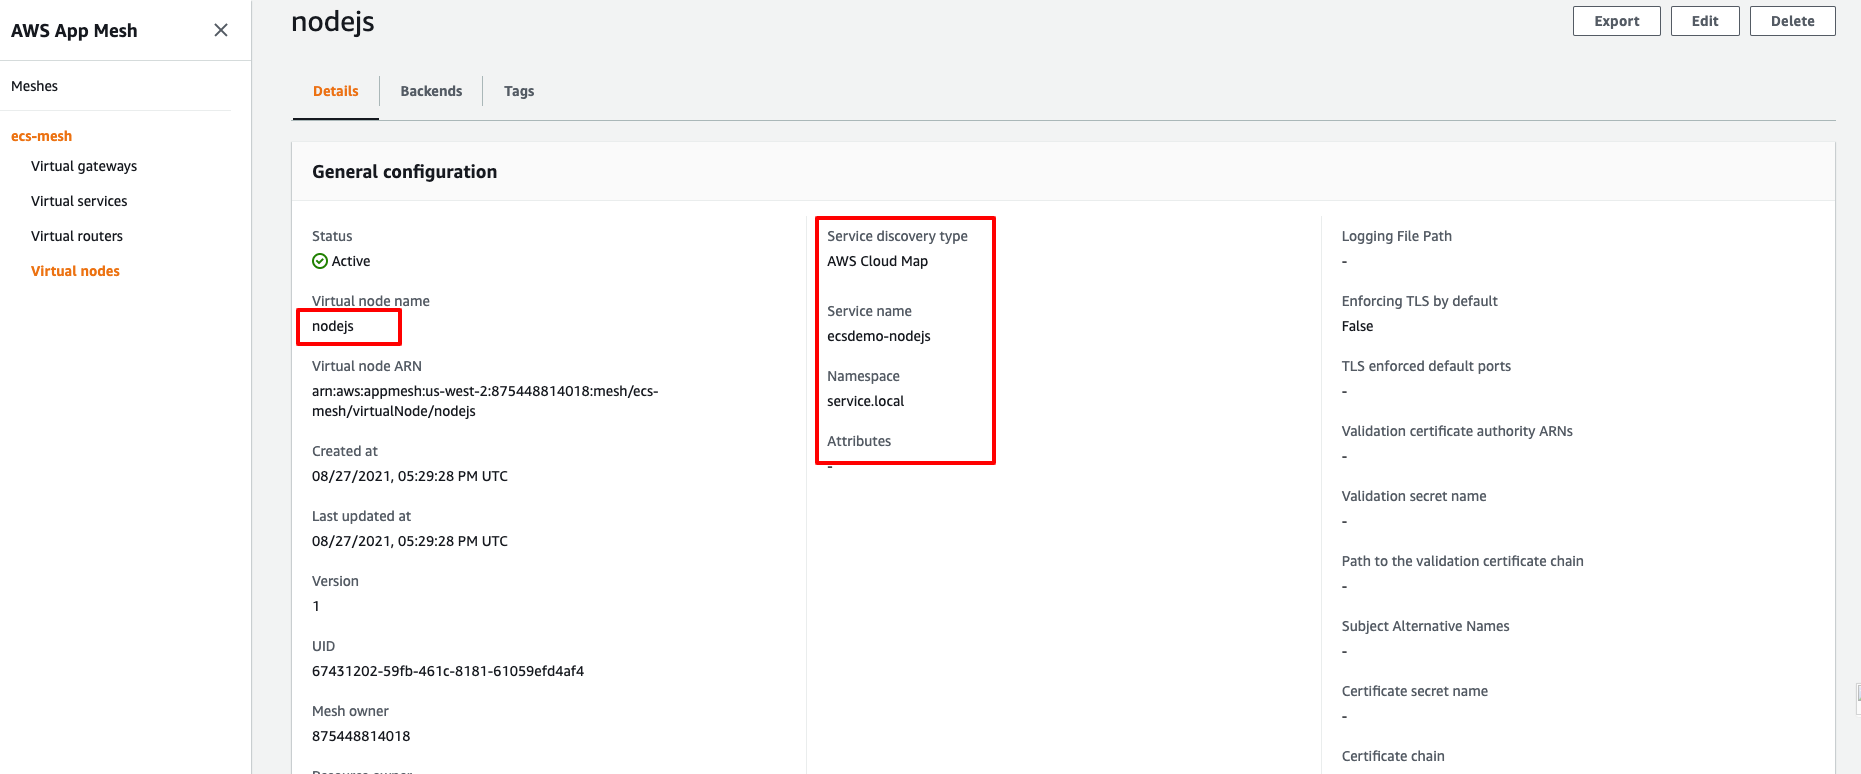
Task: Click the Certificate secret name label
Action: pyautogui.click(x=1415, y=691)
